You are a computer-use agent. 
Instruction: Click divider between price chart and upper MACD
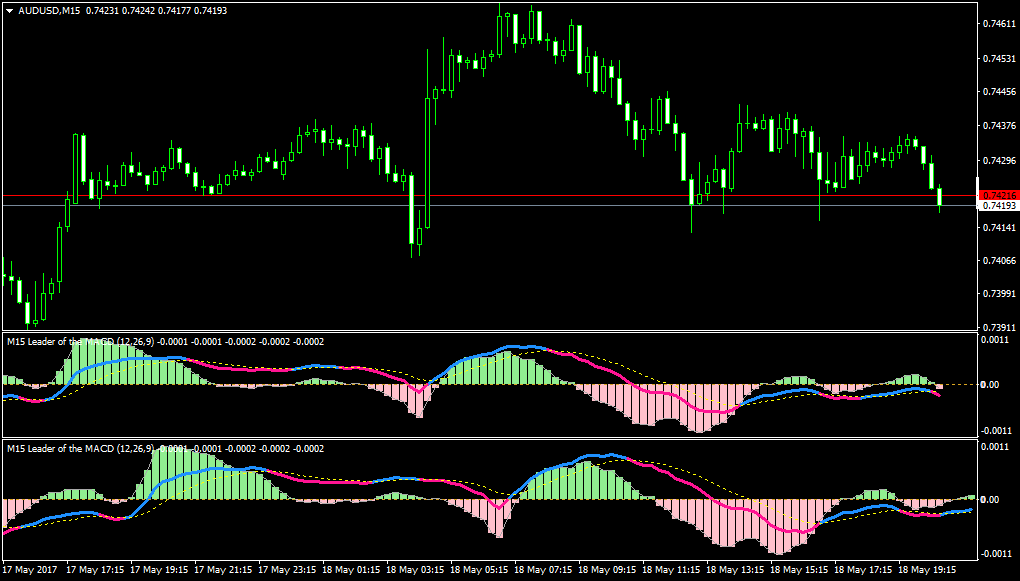pyautogui.click(x=489, y=332)
